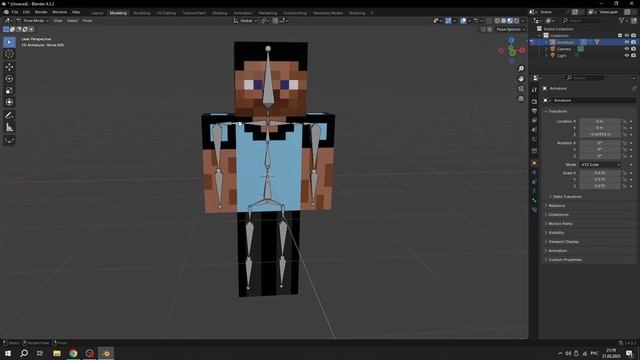Hide the Light in viewport via eye icon

627,55
